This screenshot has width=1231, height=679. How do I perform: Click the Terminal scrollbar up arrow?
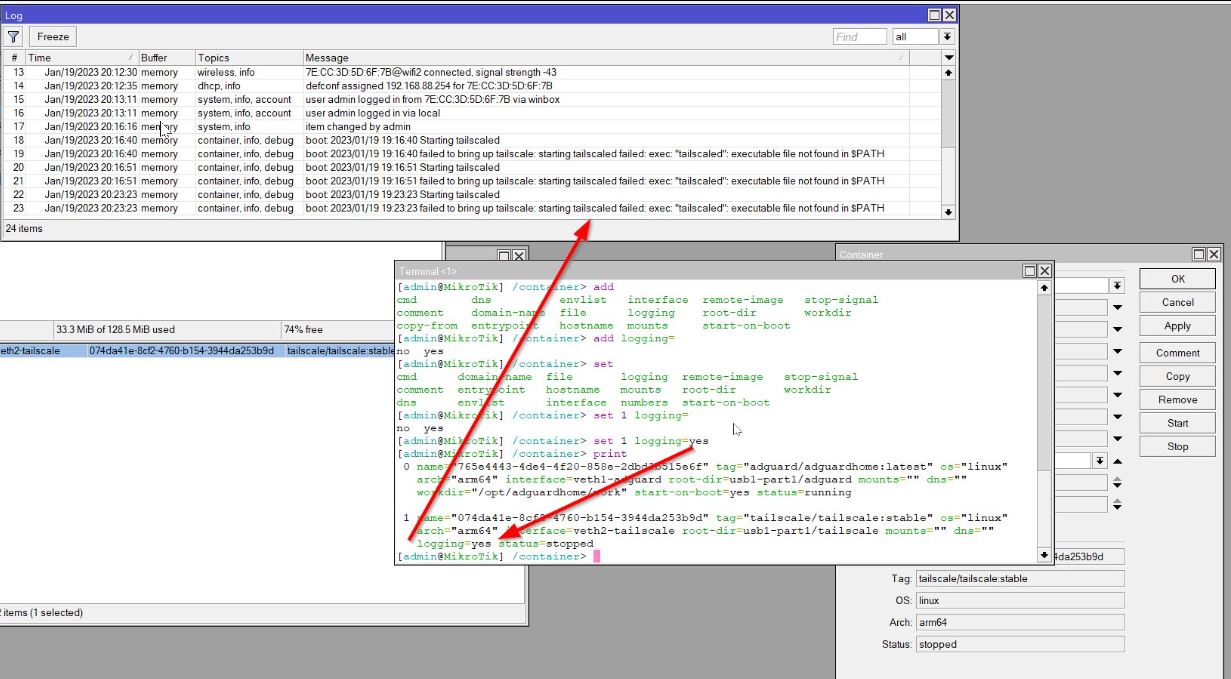(1046, 288)
